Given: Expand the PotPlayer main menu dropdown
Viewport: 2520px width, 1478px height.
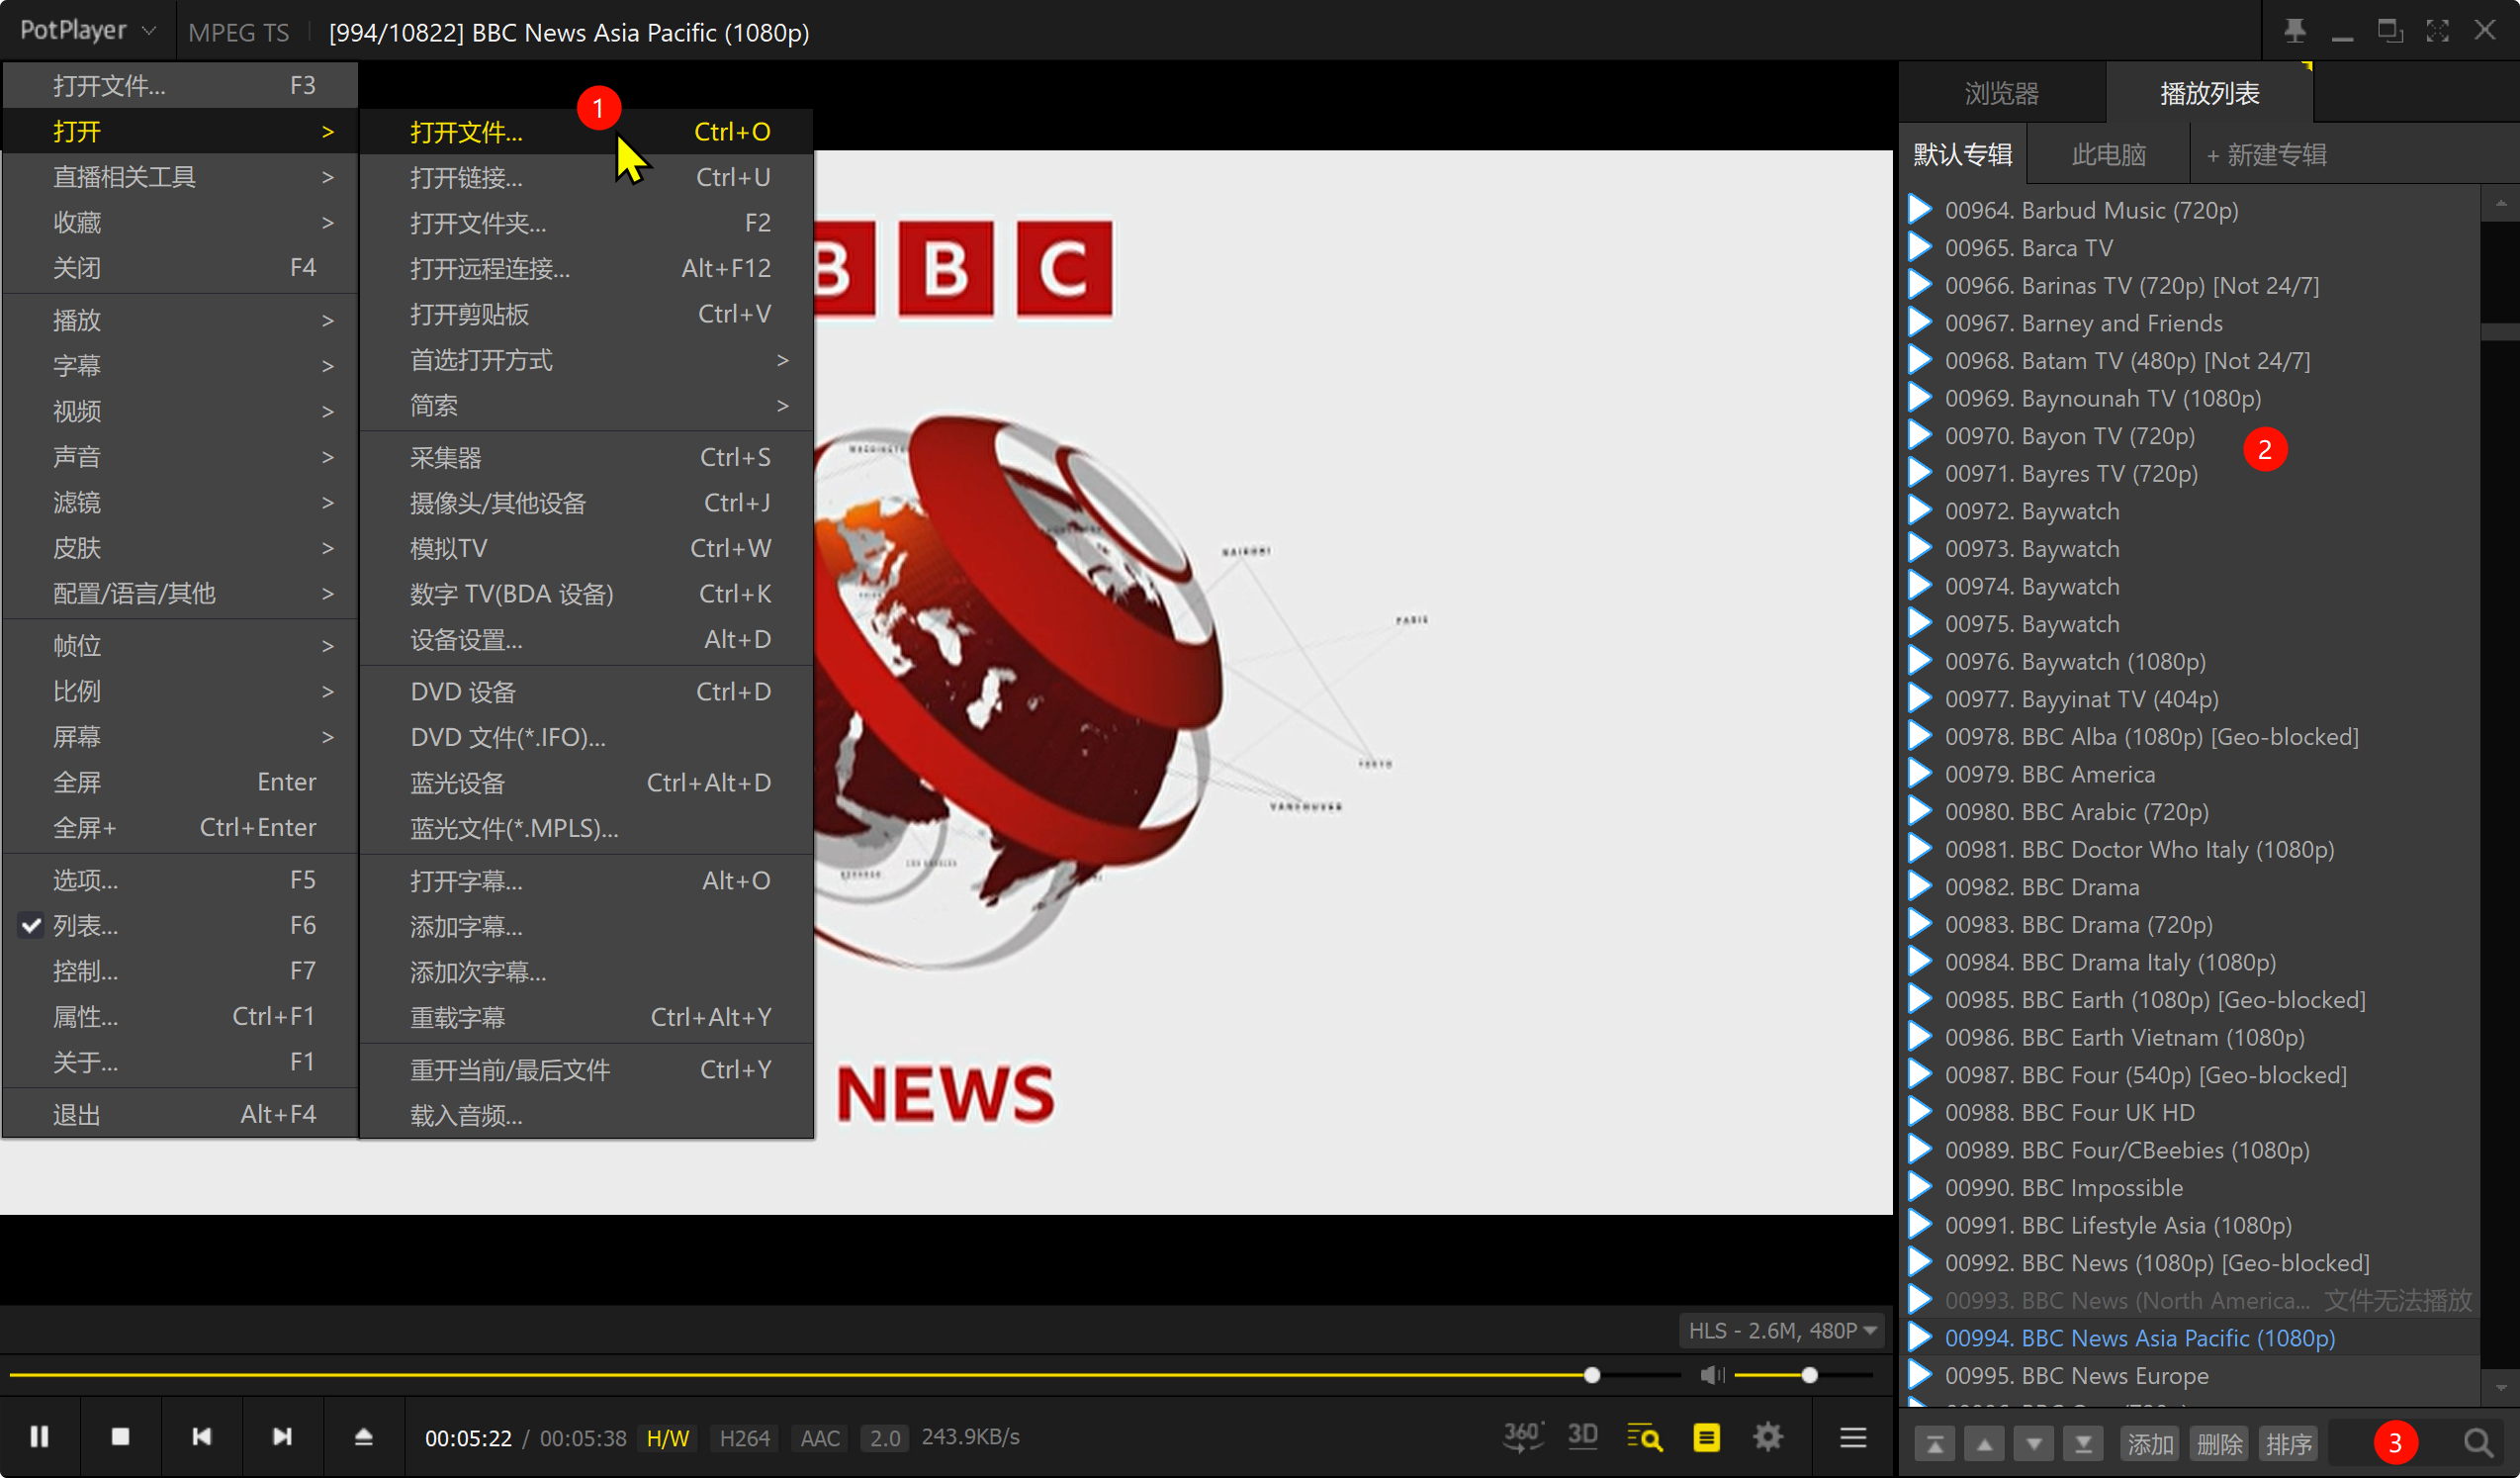Looking at the screenshot, I should (88, 31).
